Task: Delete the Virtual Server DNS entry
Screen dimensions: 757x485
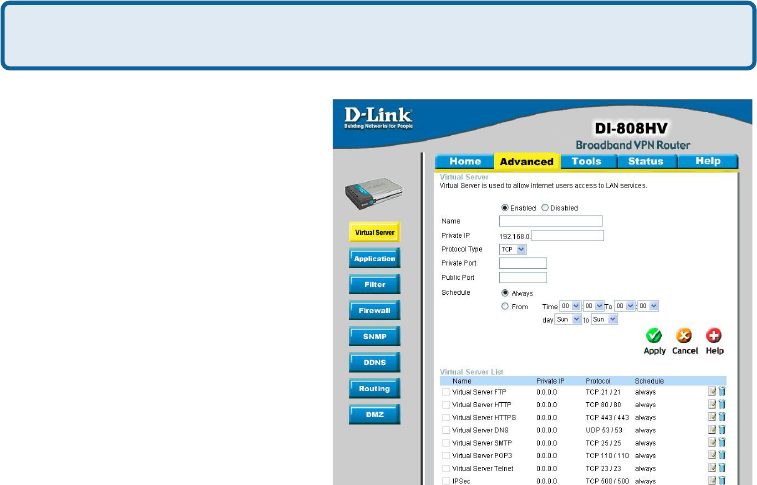Action: [x=722, y=430]
